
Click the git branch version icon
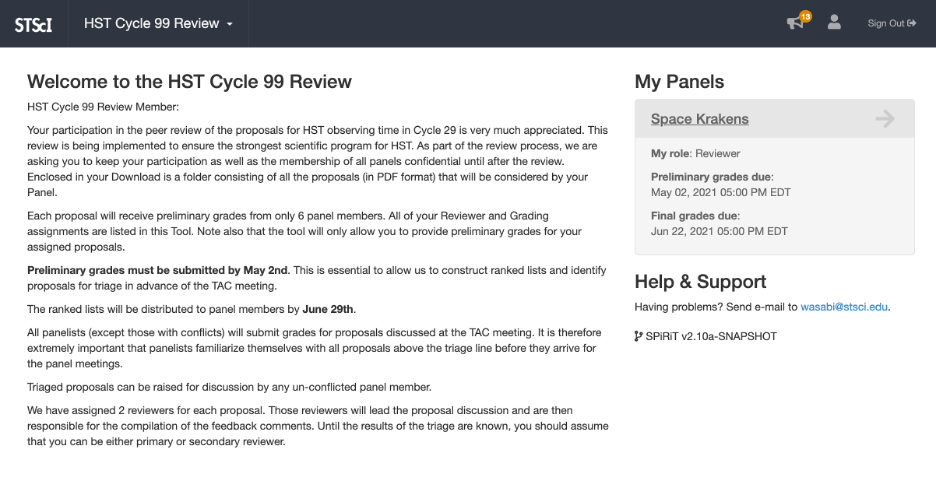[639, 336]
